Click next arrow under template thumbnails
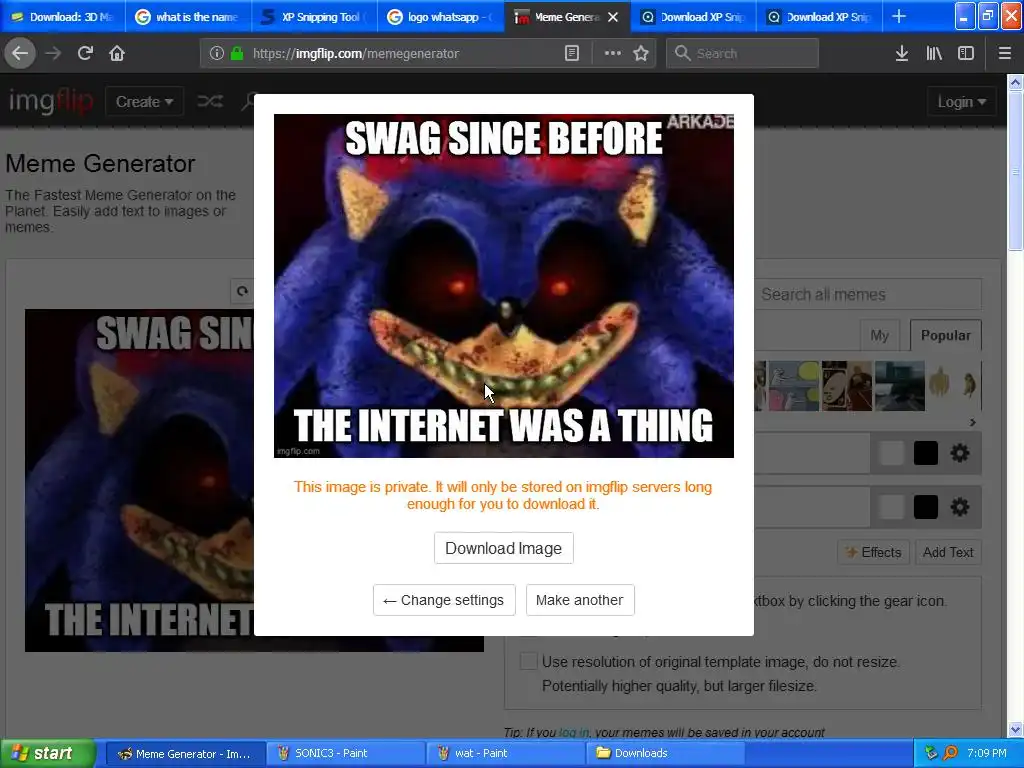Image resolution: width=1024 pixels, height=768 pixels. click(x=972, y=423)
